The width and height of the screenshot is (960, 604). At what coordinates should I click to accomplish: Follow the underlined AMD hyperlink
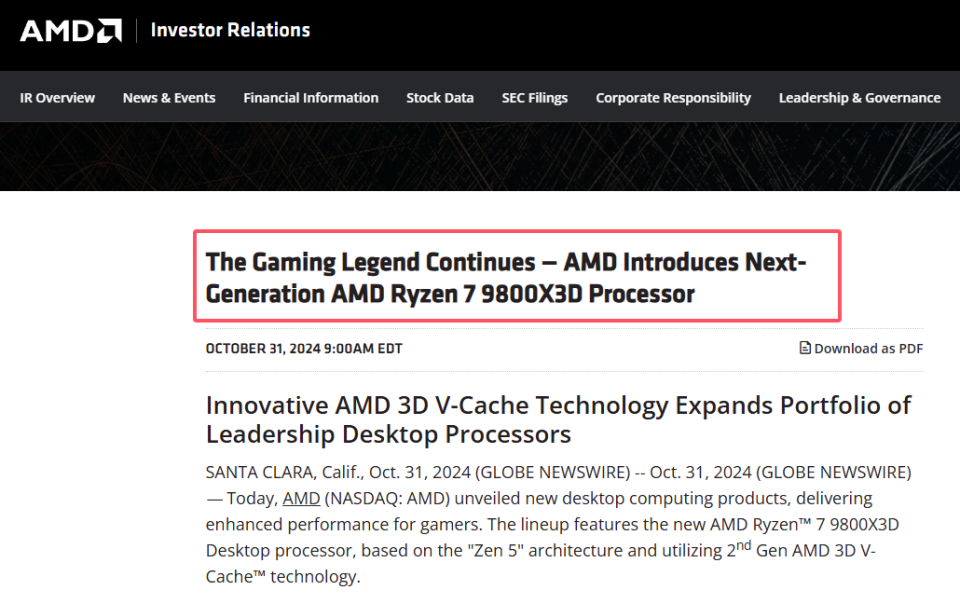tap(301, 498)
